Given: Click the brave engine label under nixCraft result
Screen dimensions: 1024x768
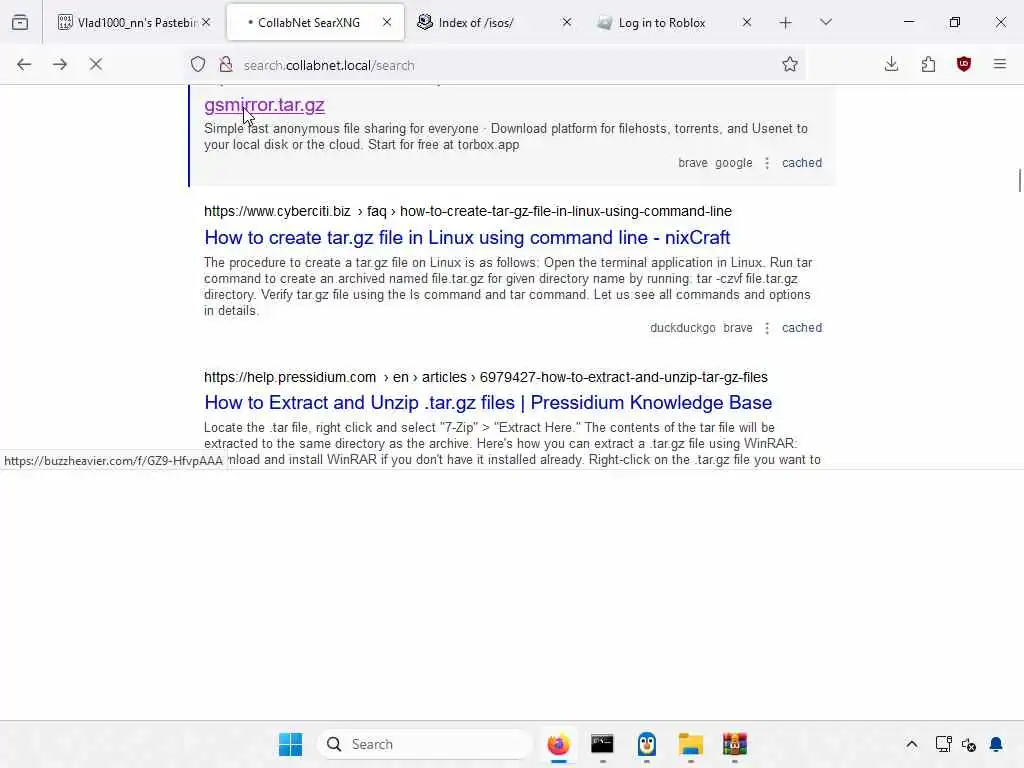Looking at the screenshot, I should (x=738, y=328).
